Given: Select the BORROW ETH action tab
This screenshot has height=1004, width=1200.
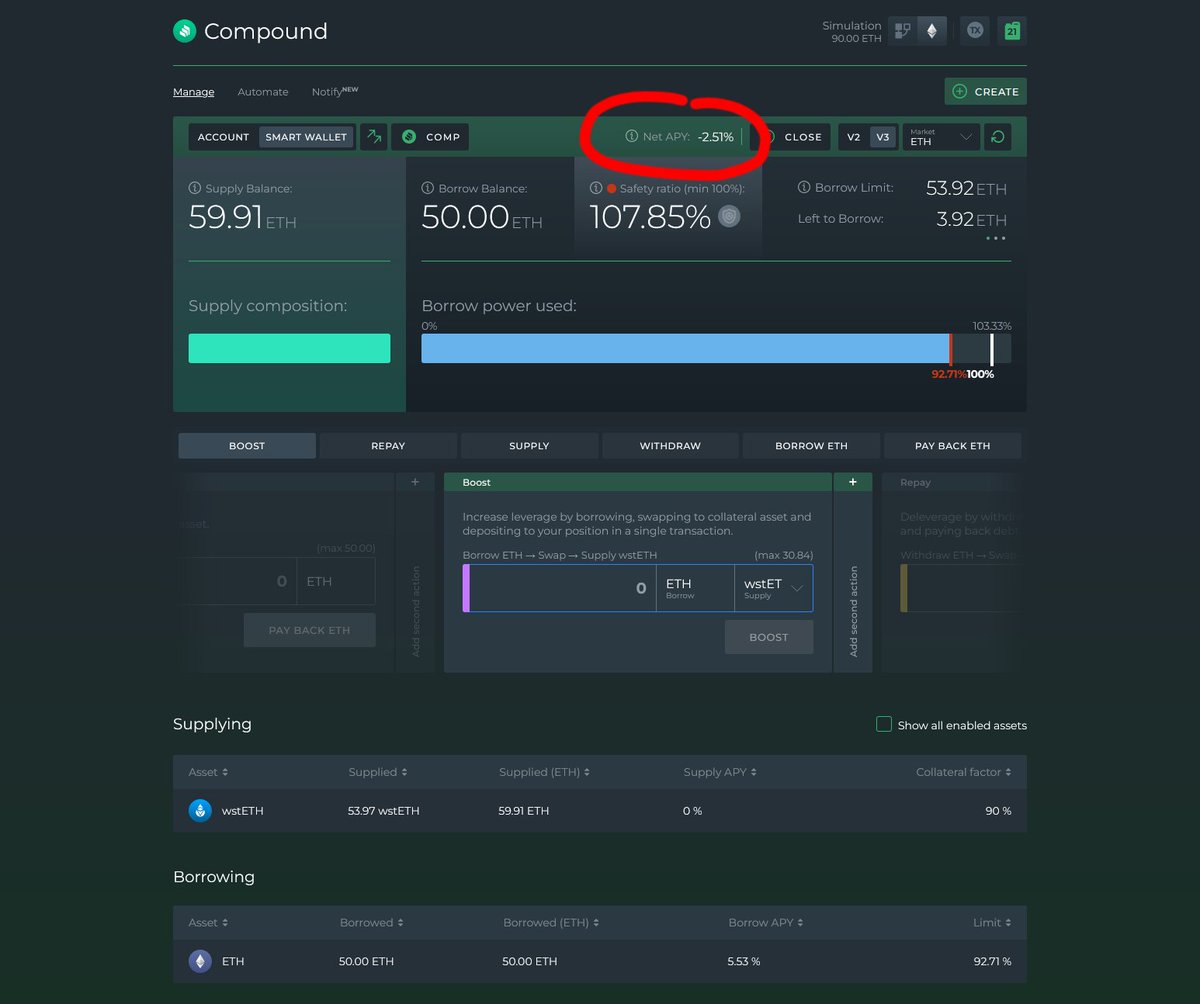Looking at the screenshot, I should (x=811, y=446).
